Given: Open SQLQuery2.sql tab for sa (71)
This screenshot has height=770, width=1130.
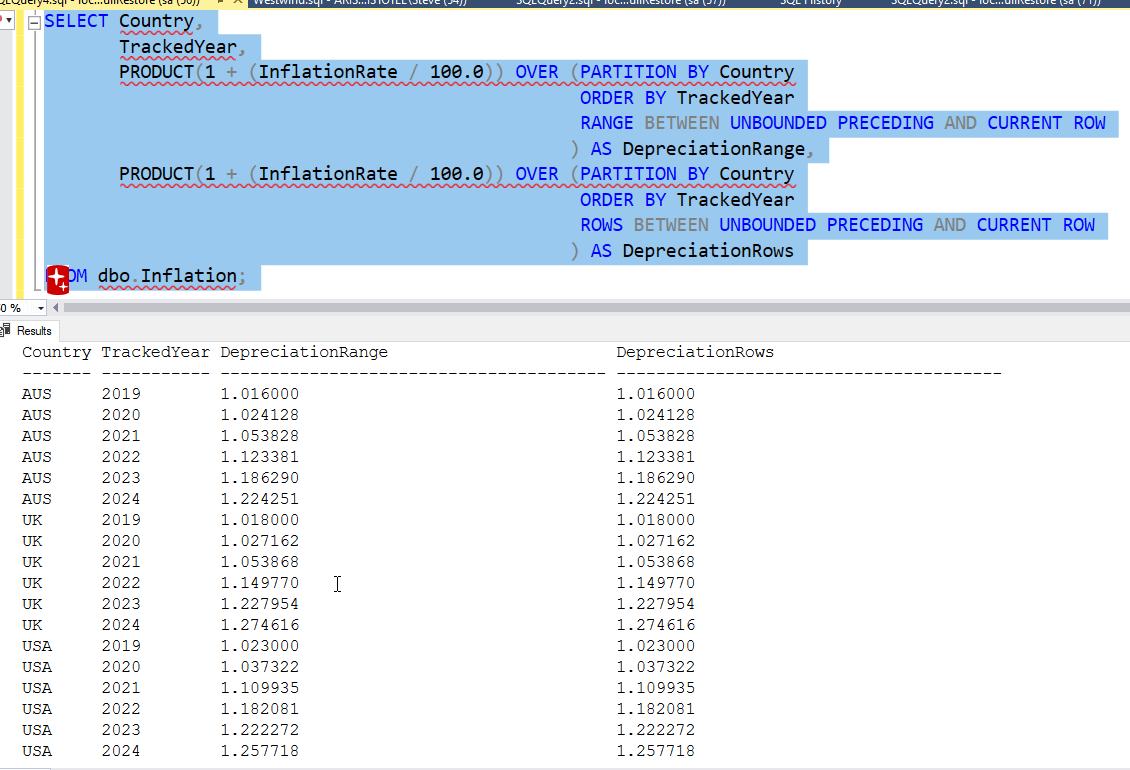Looking at the screenshot, I should (996, 3).
